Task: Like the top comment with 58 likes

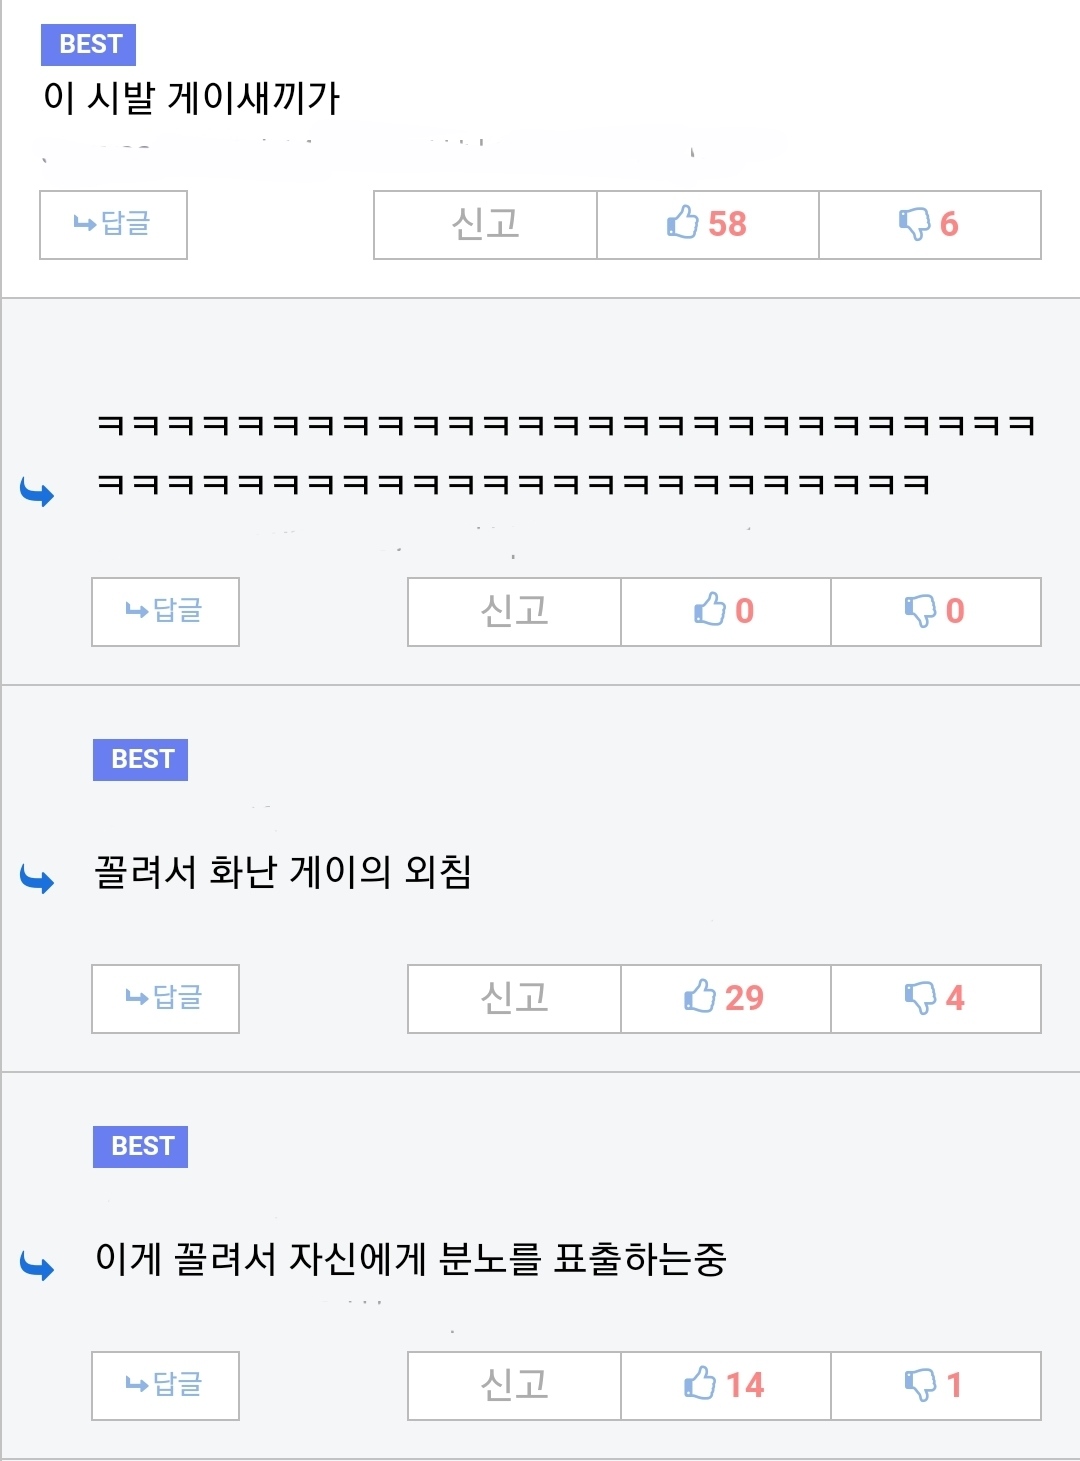Action: click(707, 224)
